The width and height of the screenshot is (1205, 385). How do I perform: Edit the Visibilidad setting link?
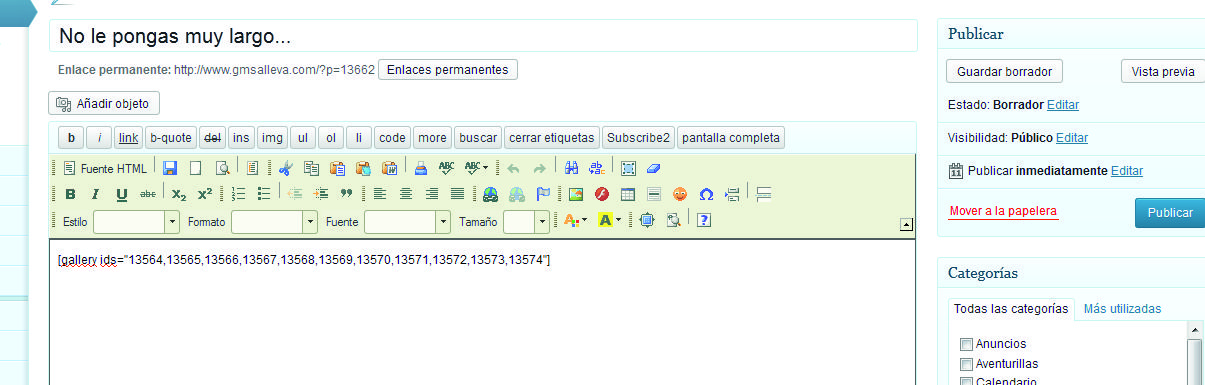coord(1072,138)
